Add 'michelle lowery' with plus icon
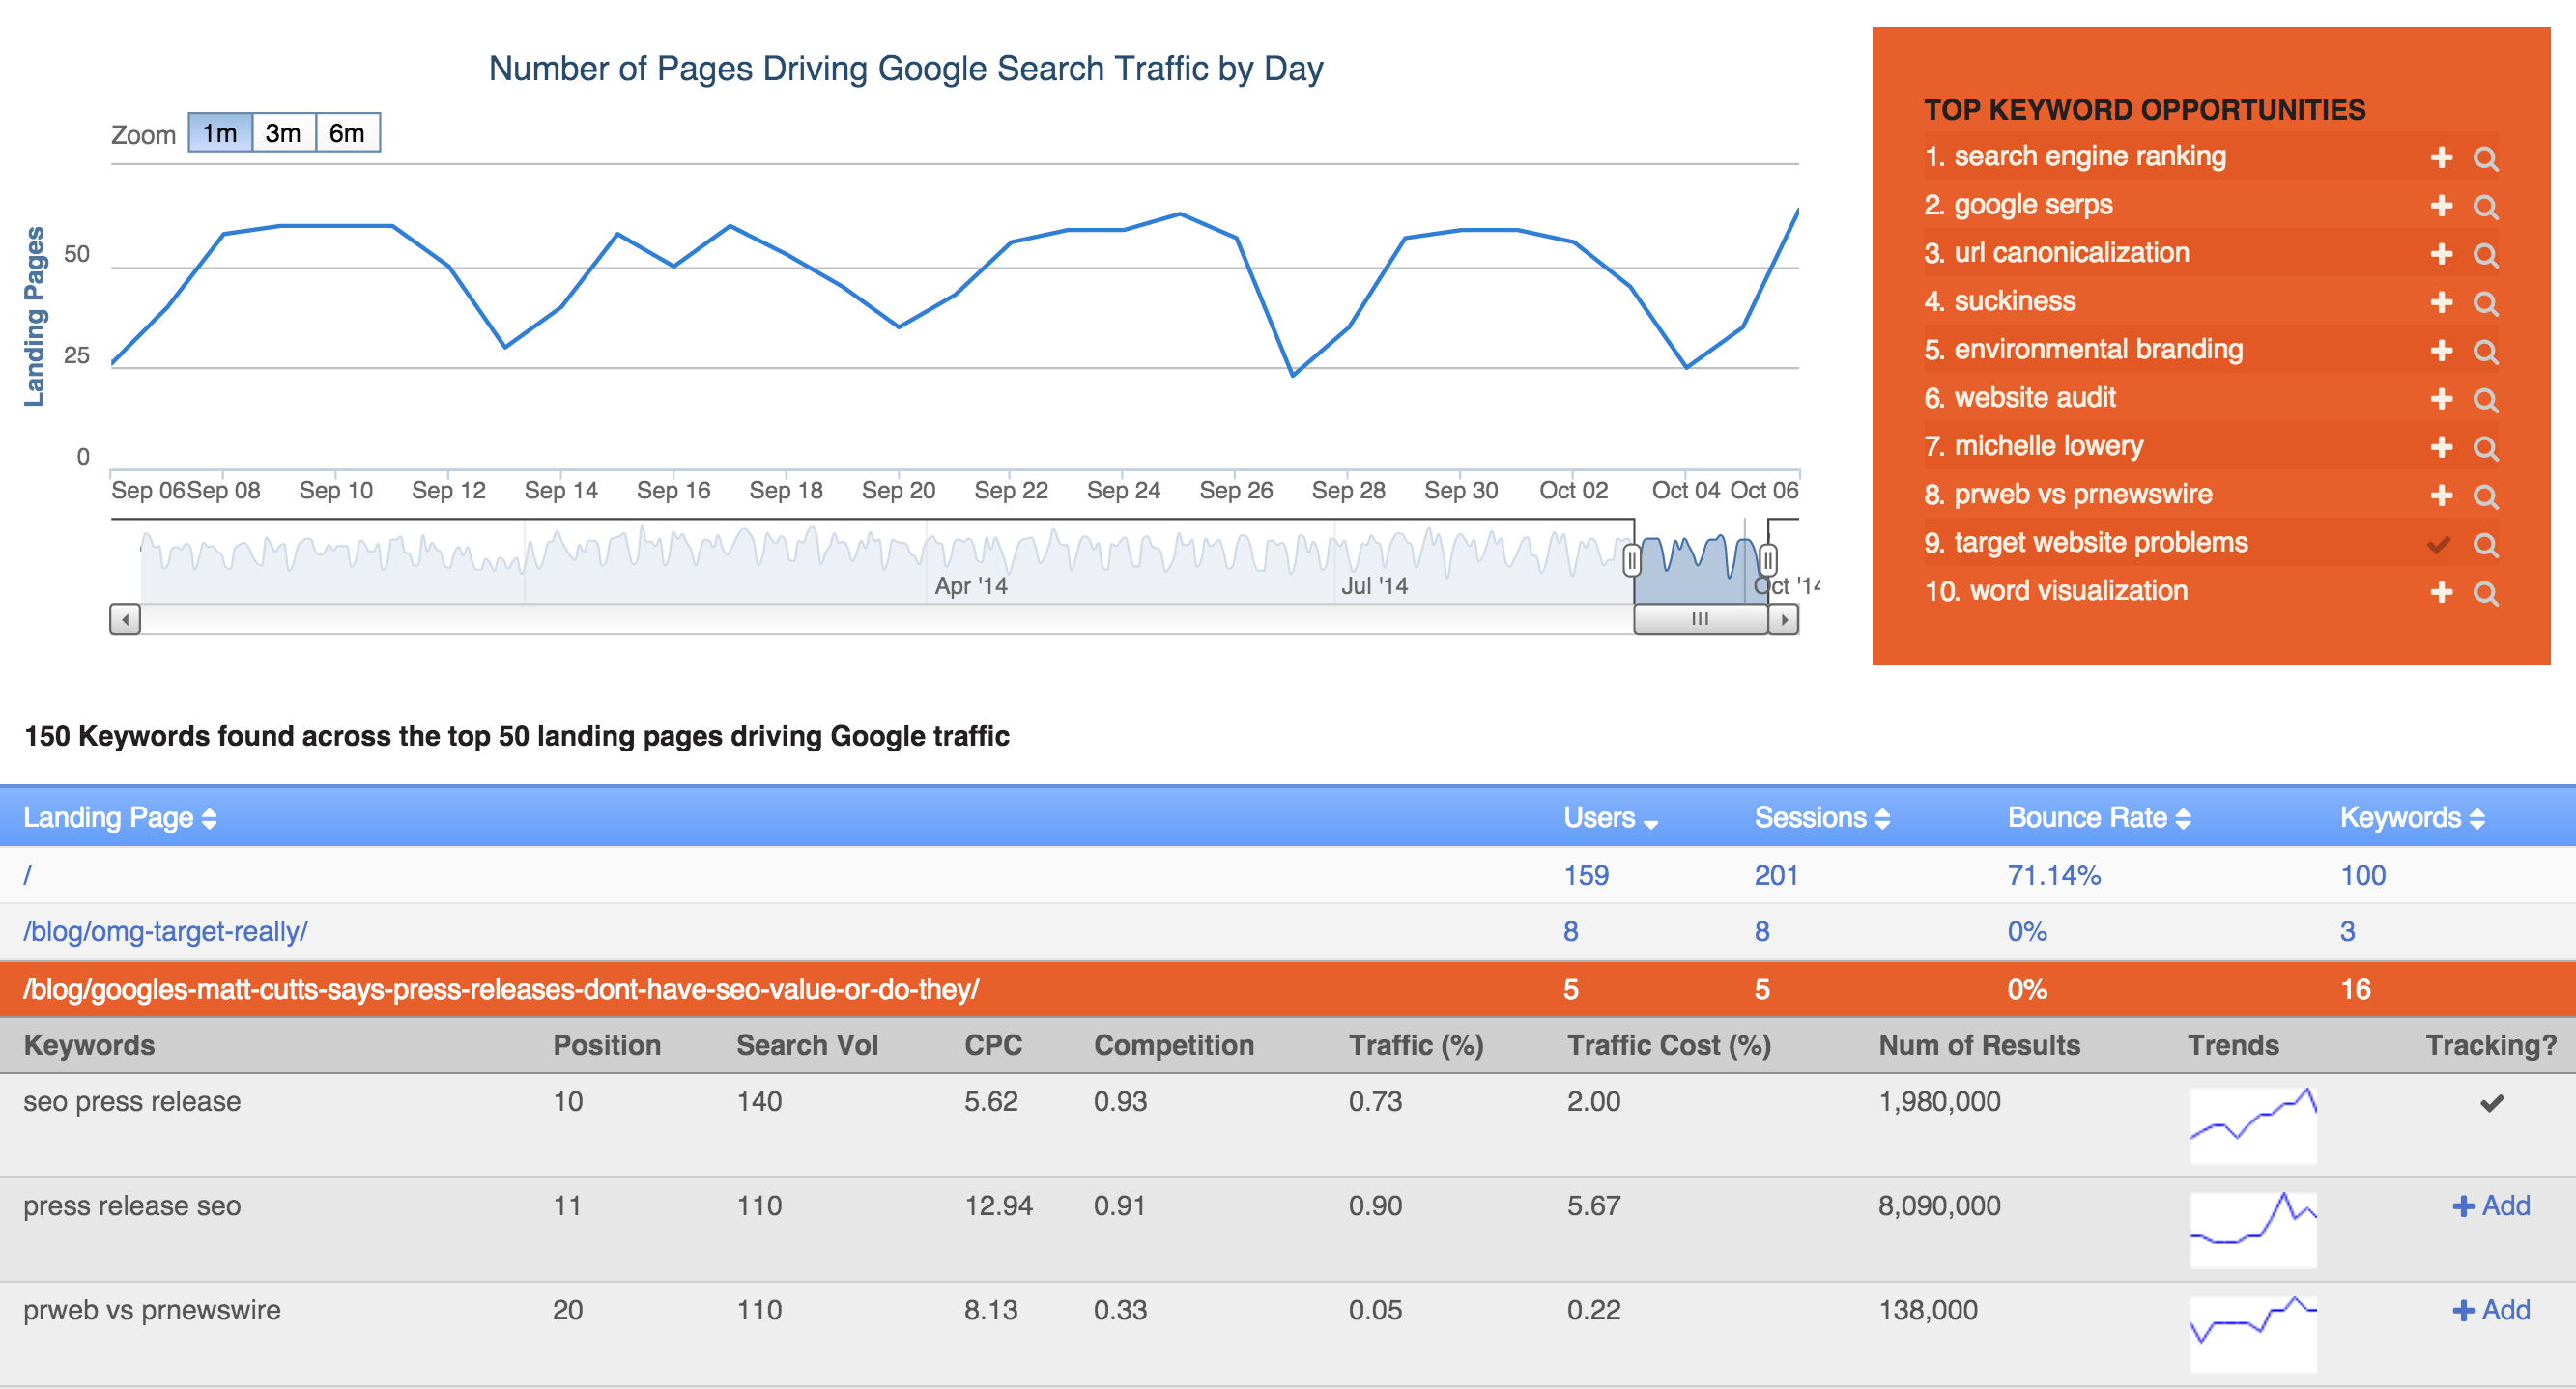This screenshot has height=1389, width=2576. click(x=2441, y=446)
